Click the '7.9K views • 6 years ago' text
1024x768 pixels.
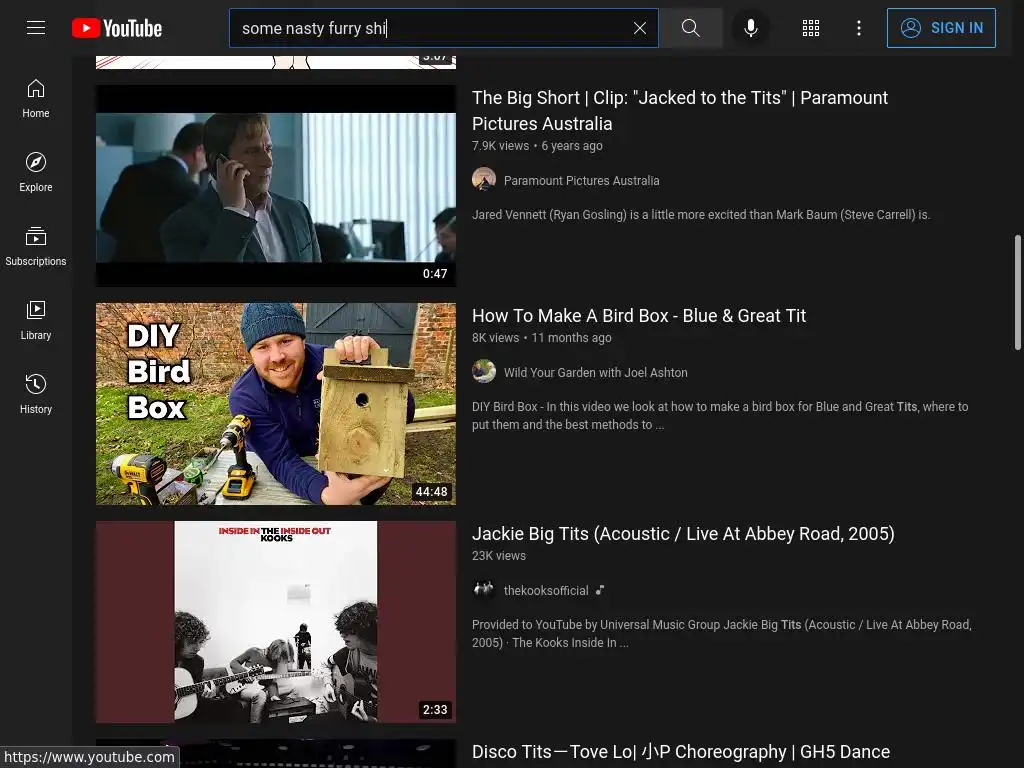click(x=537, y=146)
